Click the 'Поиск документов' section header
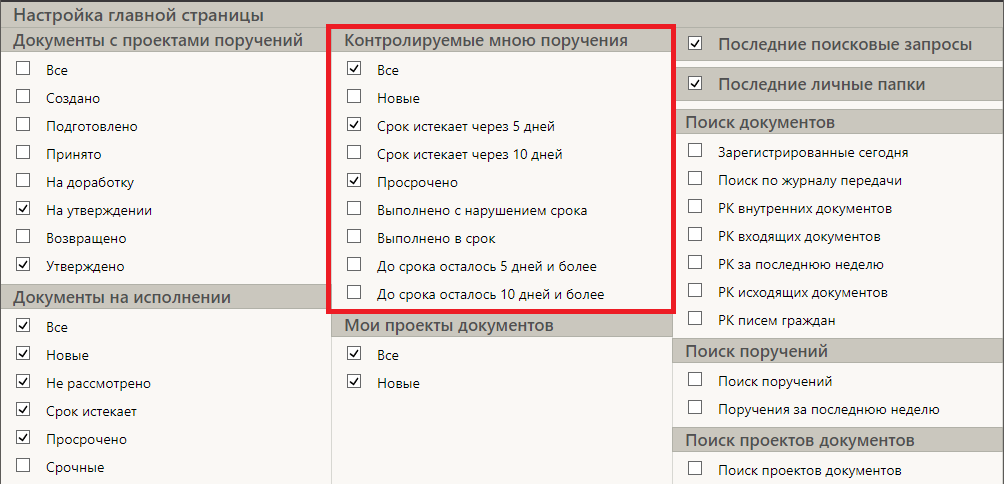The height and width of the screenshot is (484, 1004). coord(760,123)
